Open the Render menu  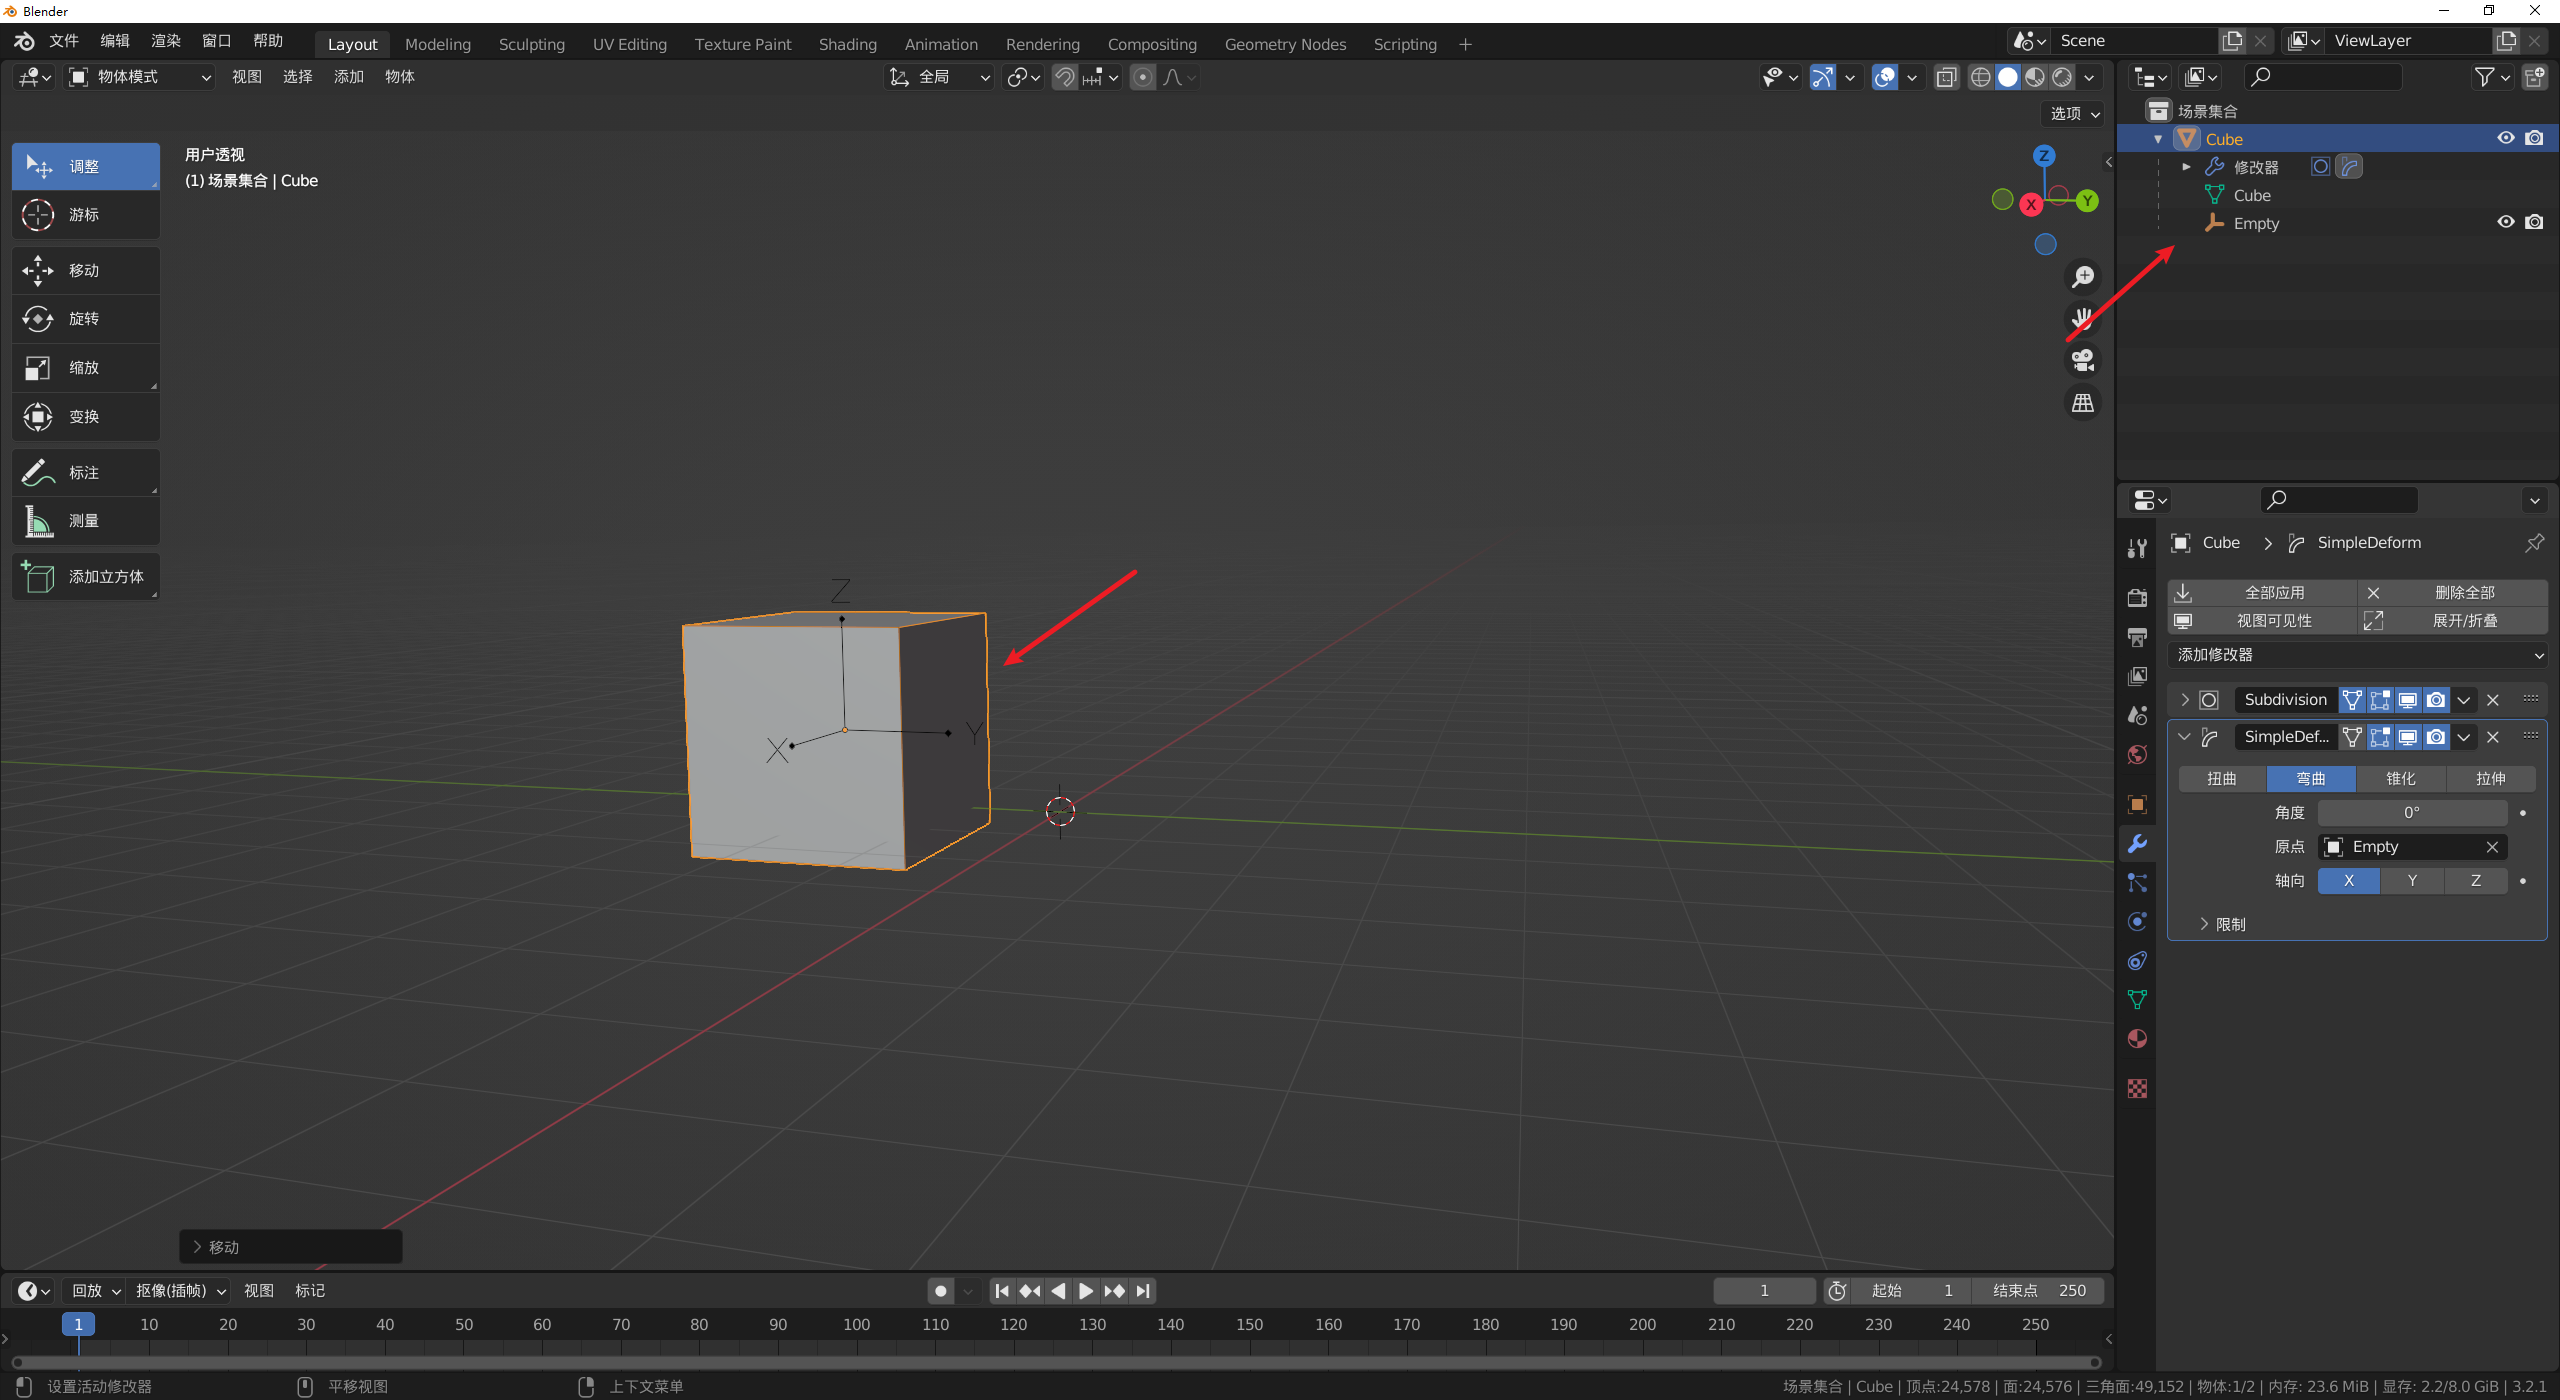[166, 41]
